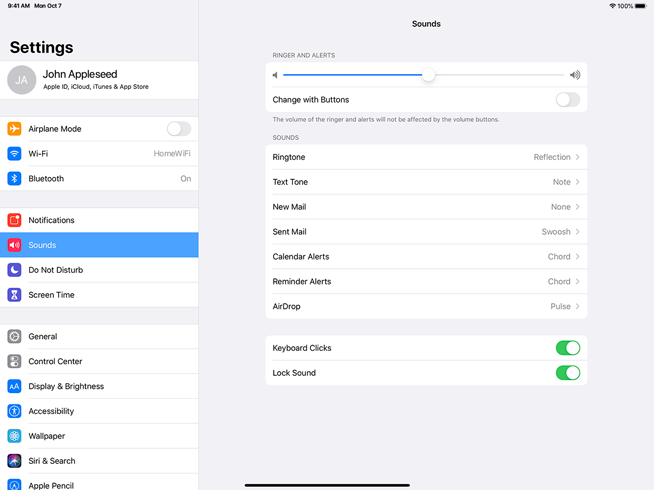Tap the Siri & Search icon
This screenshot has width=654, height=490.
coord(14,461)
